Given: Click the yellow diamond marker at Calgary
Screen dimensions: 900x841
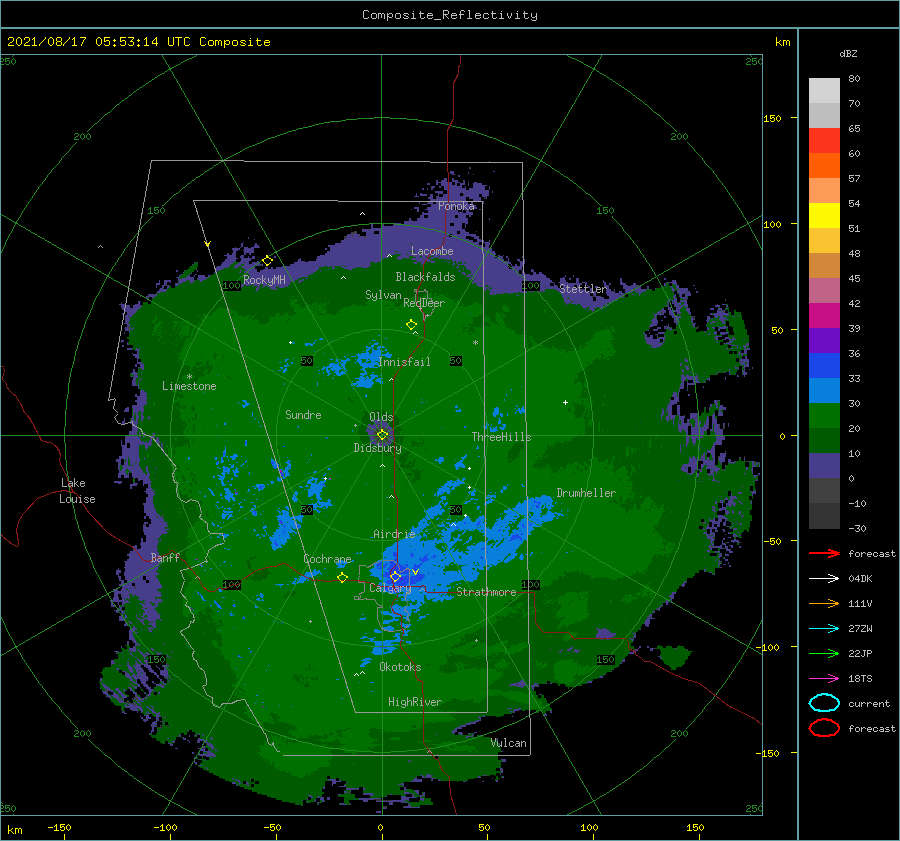Looking at the screenshot, I should point(395,576).
